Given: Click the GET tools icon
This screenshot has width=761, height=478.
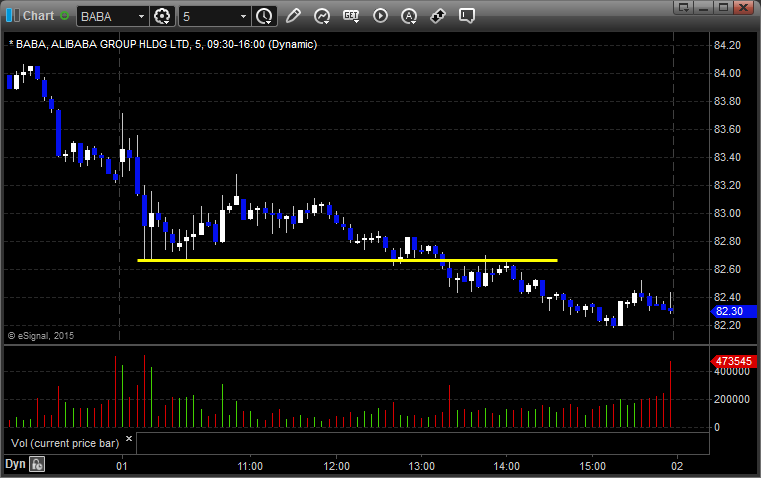Looking at the screenshot, I should coord(351,16).
